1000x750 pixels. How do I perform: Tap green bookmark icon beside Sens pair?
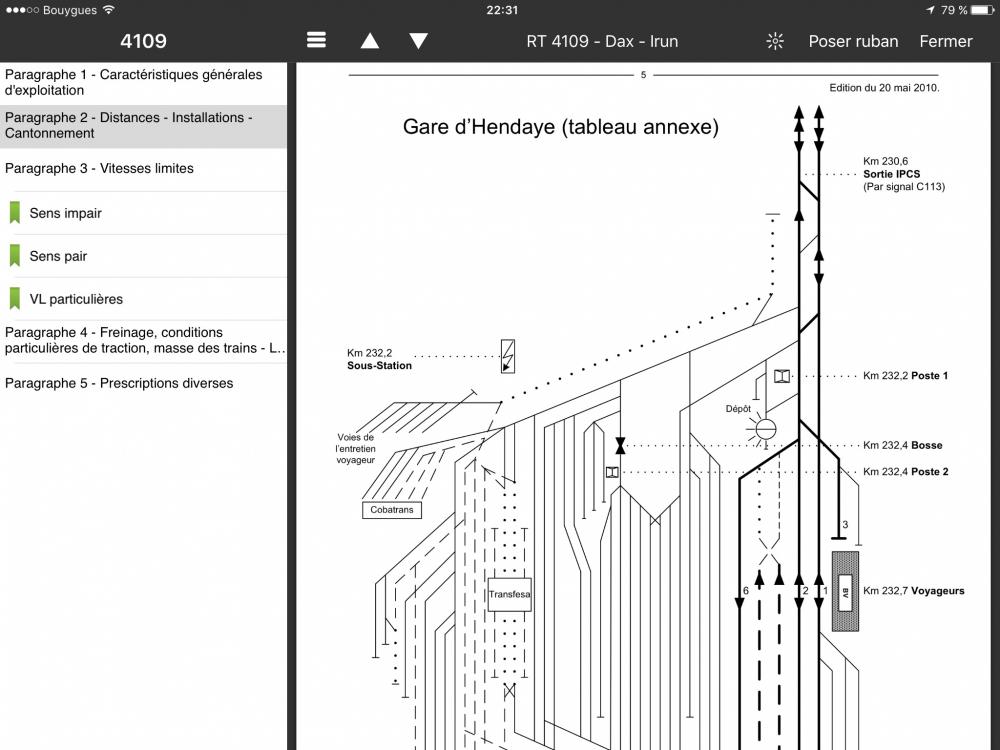(15, 256)
